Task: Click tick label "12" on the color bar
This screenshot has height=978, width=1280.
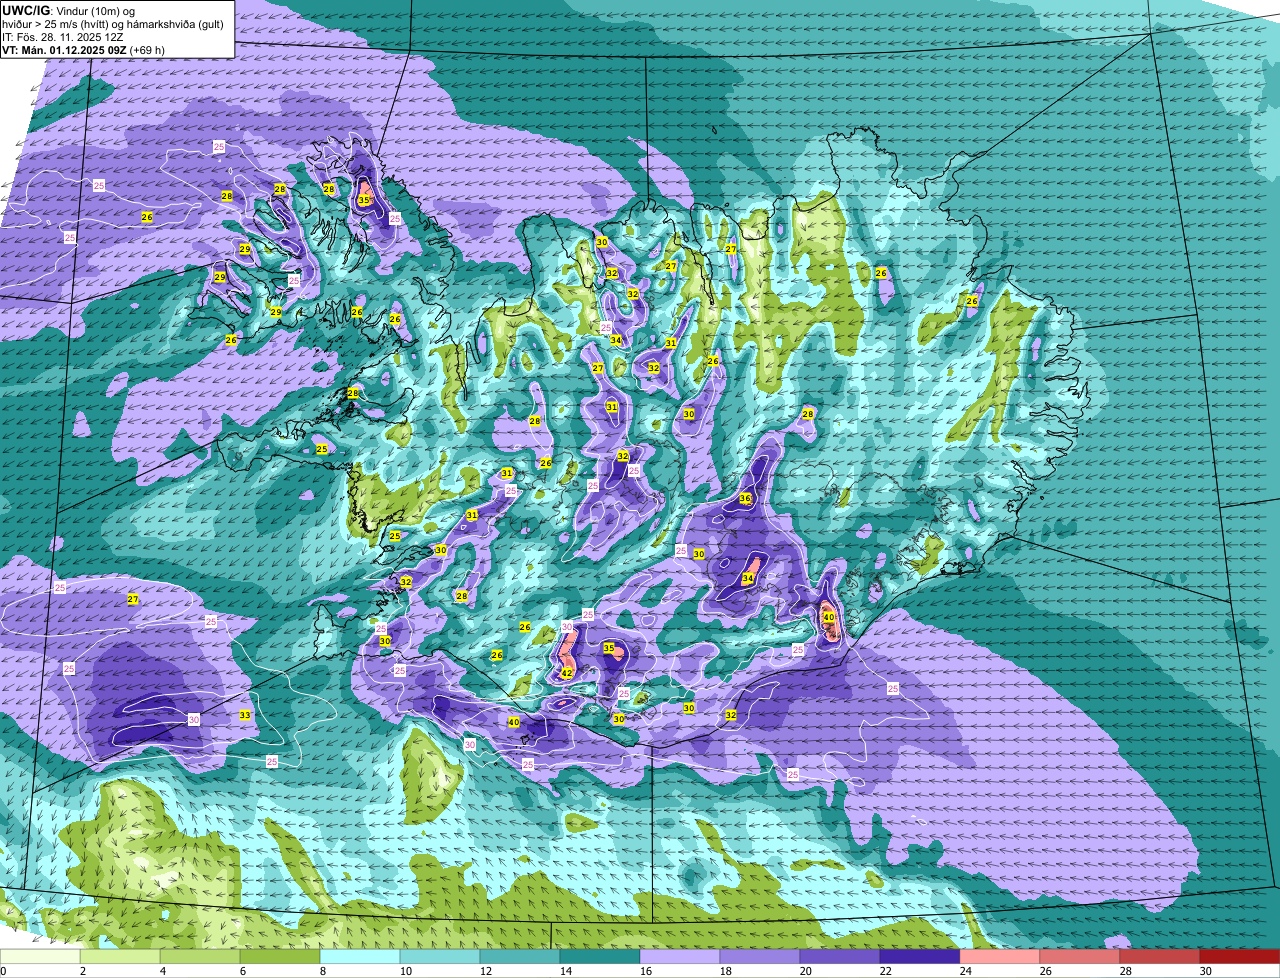Action: point(486,971)
